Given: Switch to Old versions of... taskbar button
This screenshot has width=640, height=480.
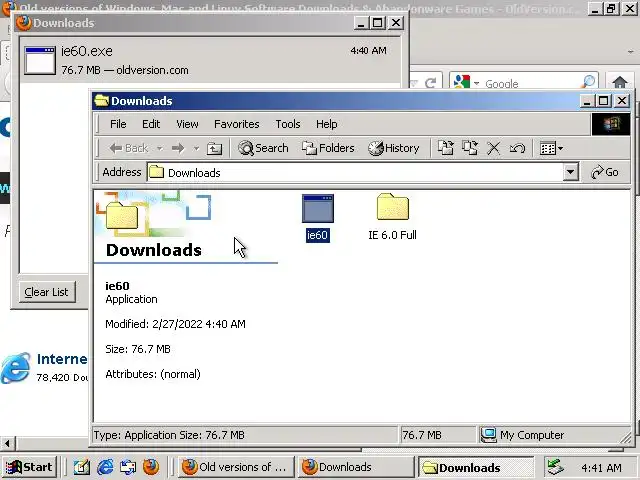Looking at the screenshot, I should 236,467.
